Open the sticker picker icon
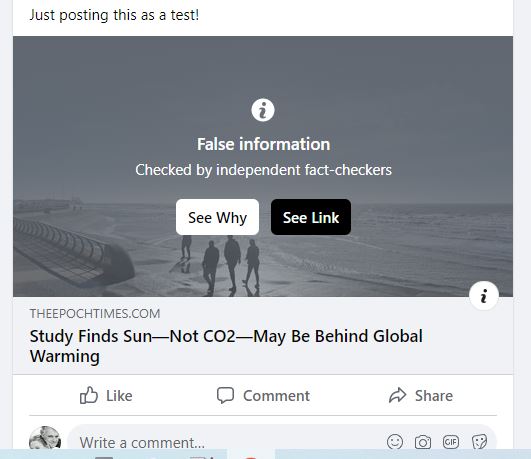The width and height of the screenshot is (531, 459). click(x=479, y=442)
